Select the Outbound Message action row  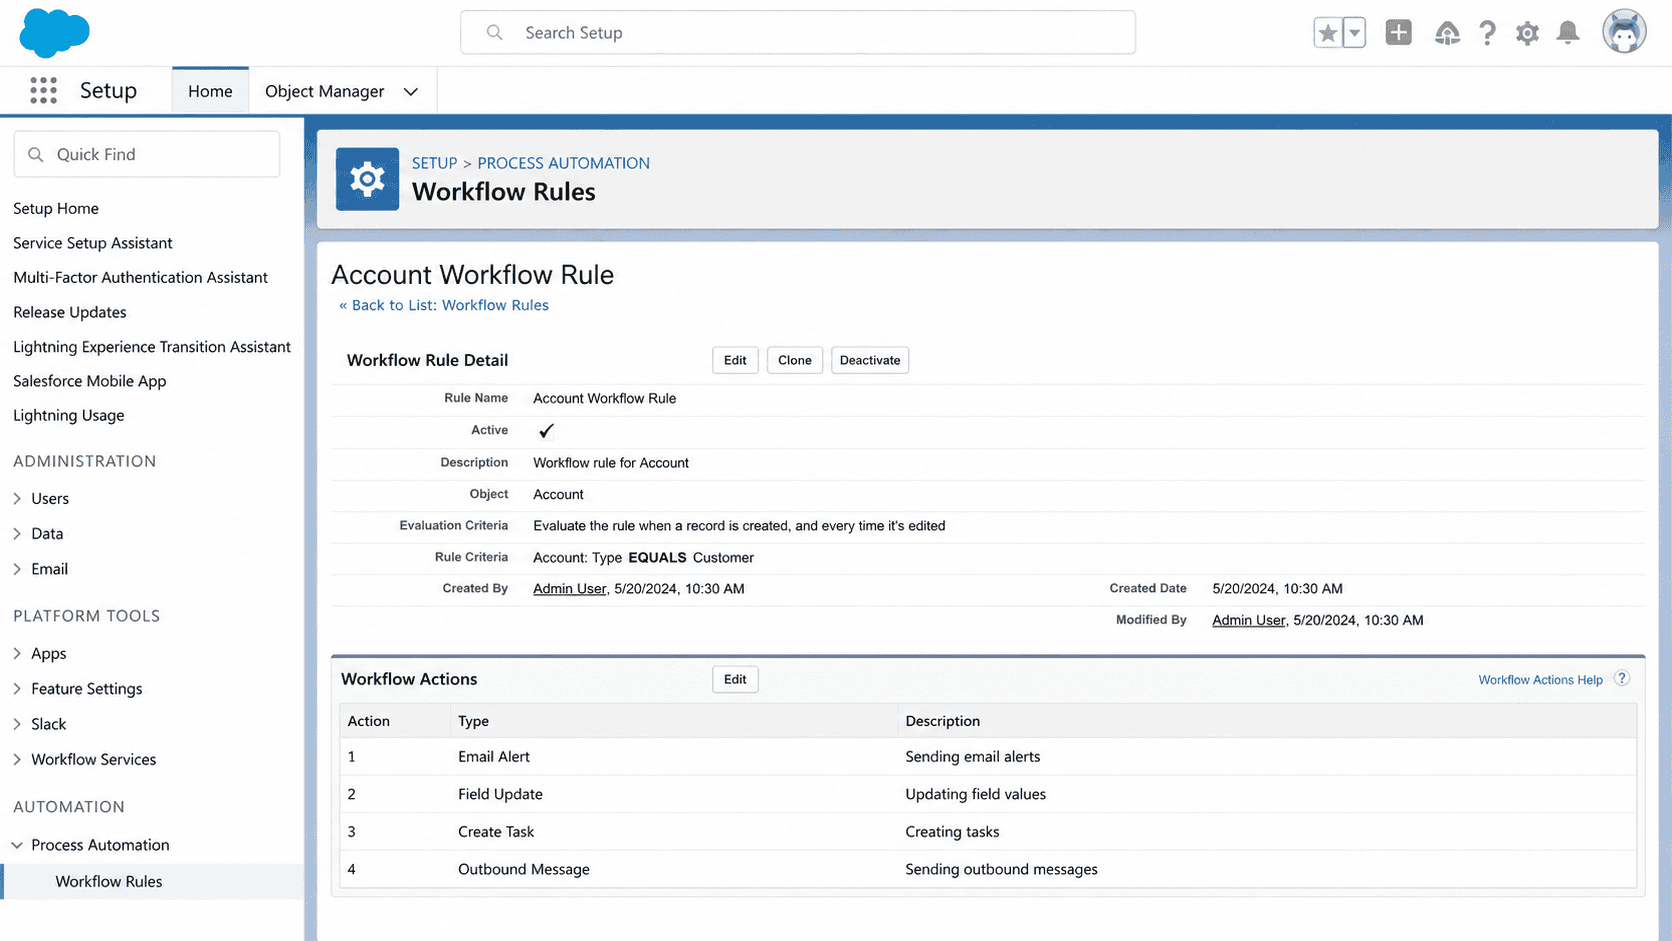pos(988,869)
